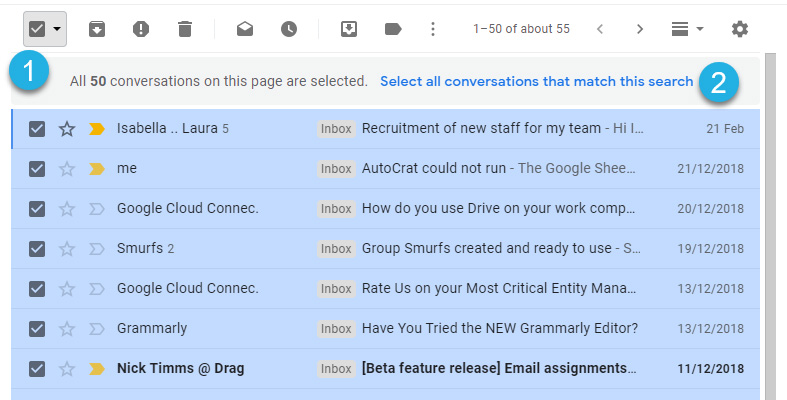Open the select-all checkbox dropdown arrow
The height and width of the screenshot is (400, 787).
pos(57,29)
